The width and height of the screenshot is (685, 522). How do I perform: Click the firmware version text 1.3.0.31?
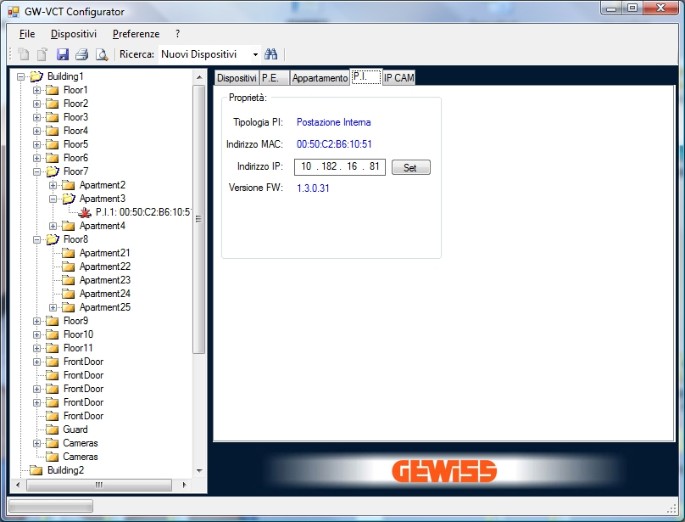click(x=313, y=188)
